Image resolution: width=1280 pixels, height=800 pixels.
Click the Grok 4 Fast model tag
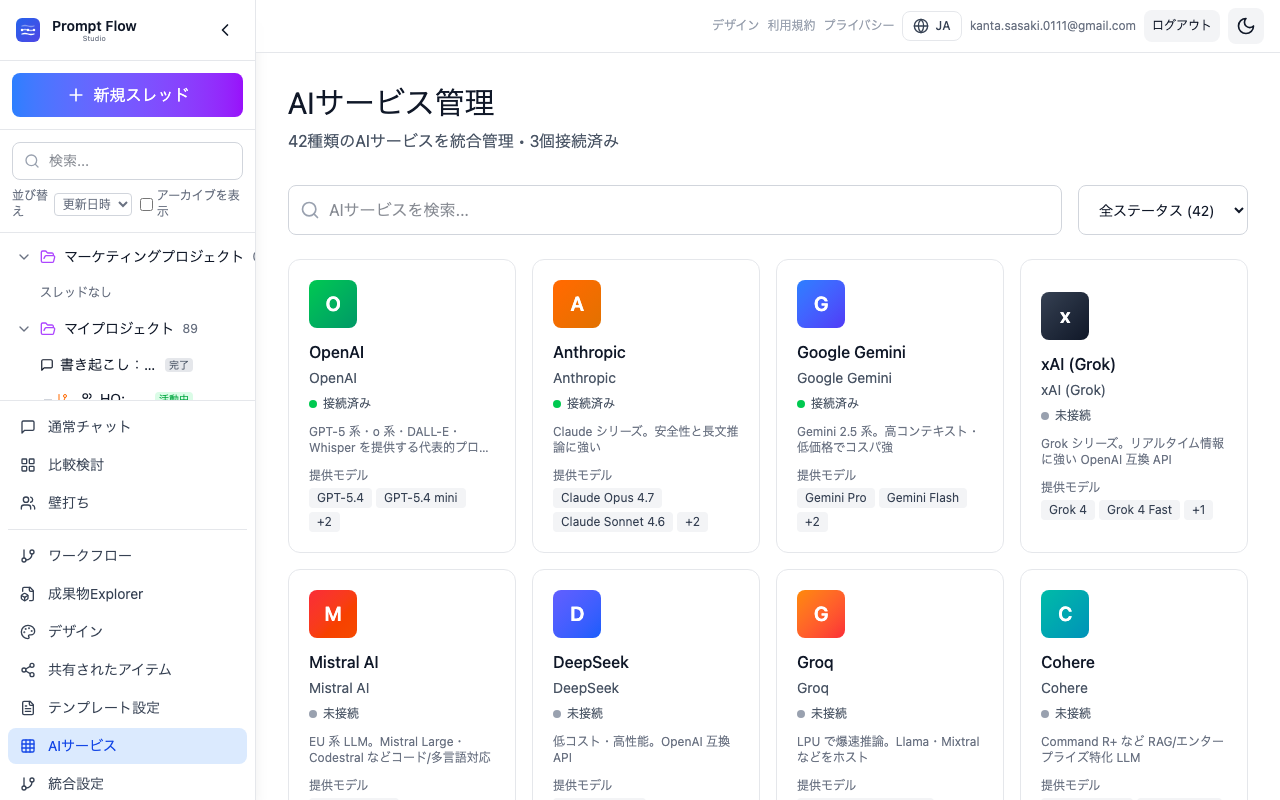click(x=1139, y=510)
